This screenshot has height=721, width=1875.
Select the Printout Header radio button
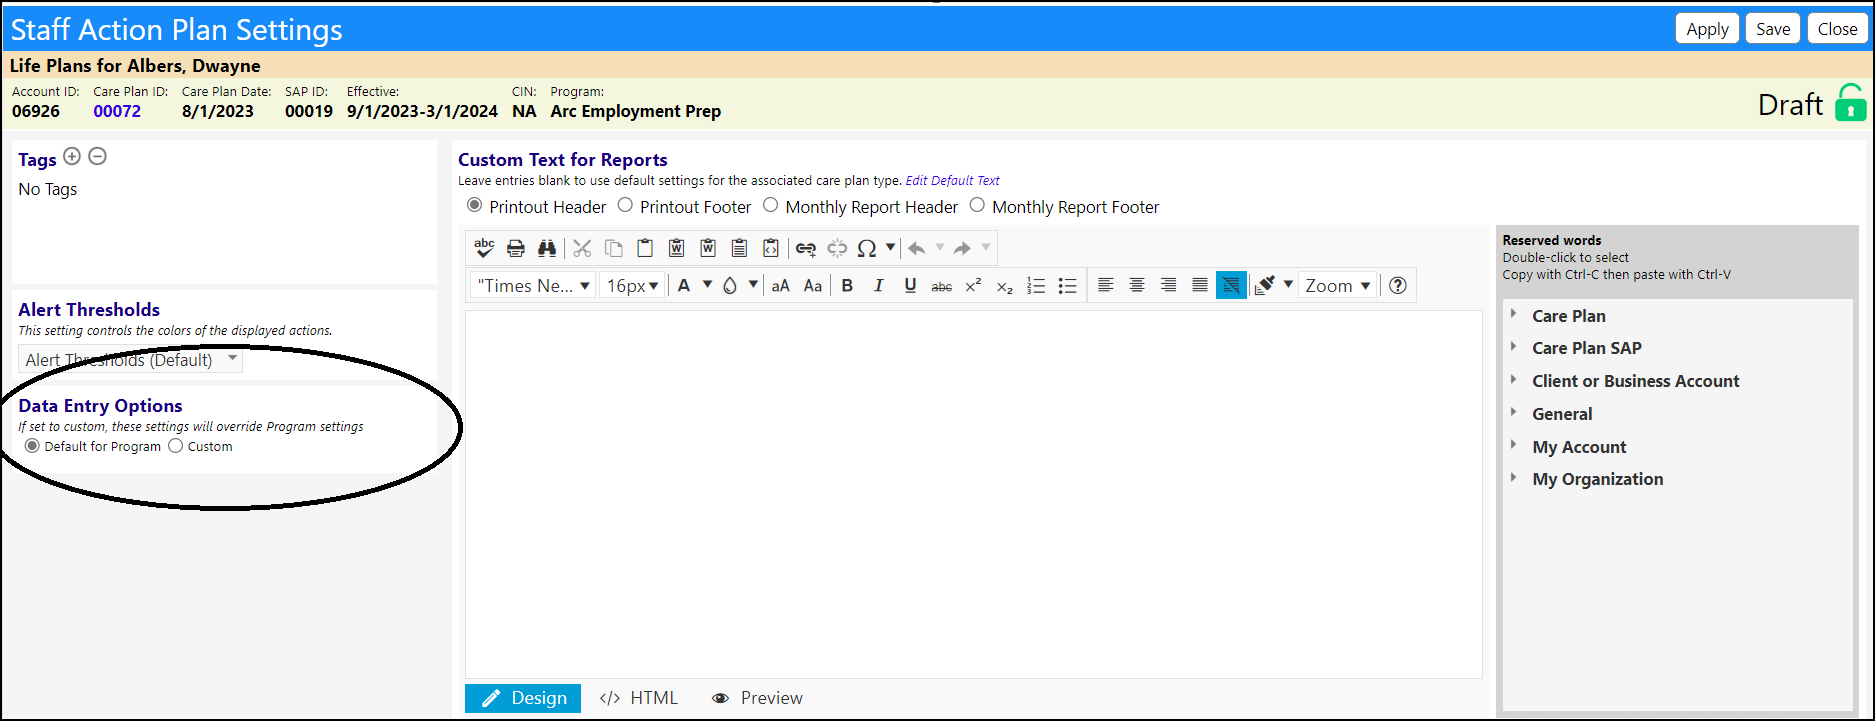tap(474, 205)
